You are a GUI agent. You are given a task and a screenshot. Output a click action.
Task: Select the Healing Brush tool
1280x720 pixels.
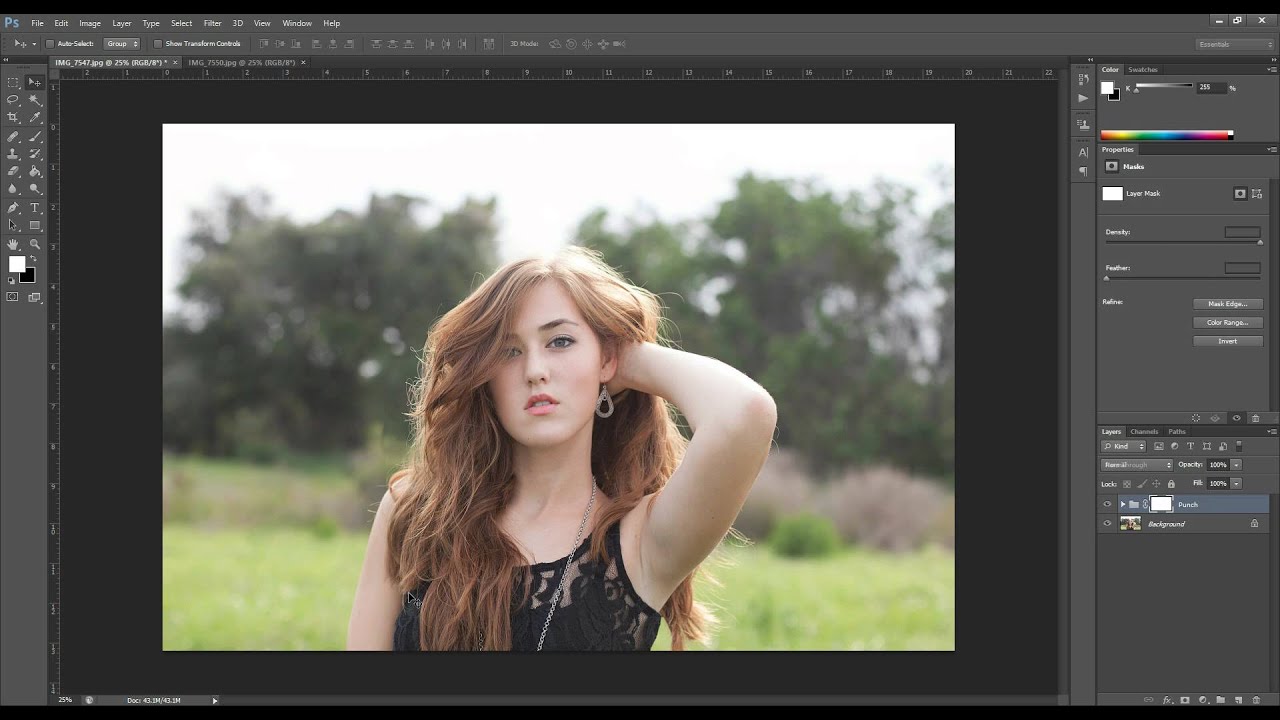pos(13,136)
